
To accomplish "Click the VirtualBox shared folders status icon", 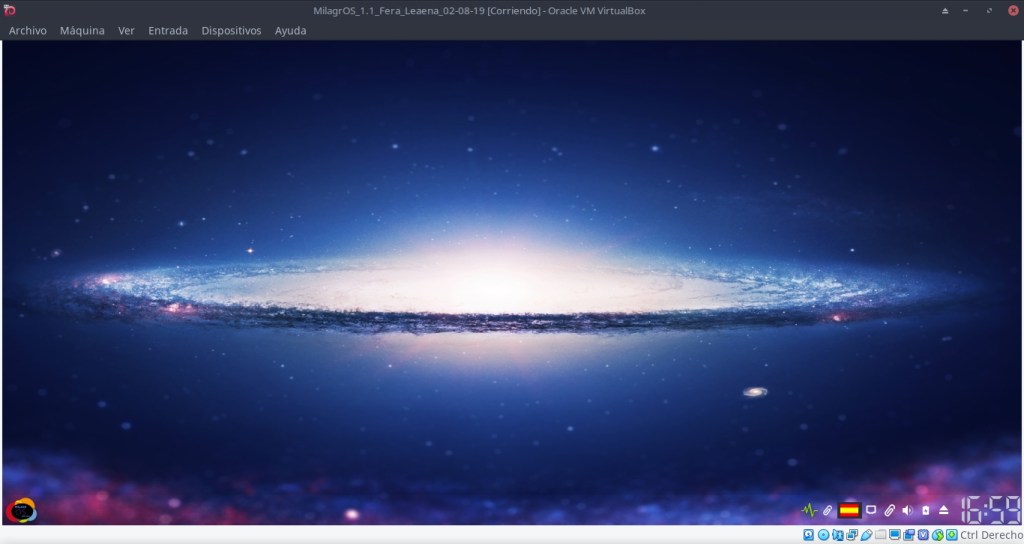I will coord(880,535).
